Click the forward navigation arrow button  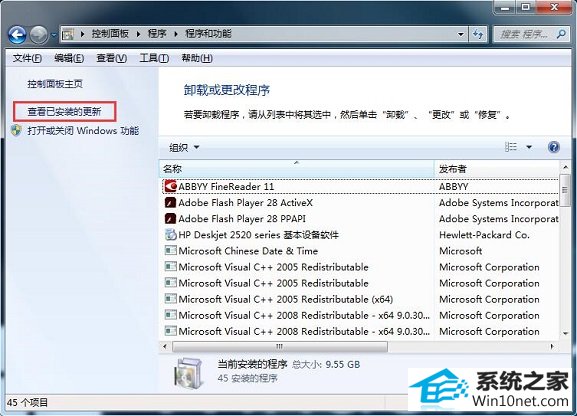click(x=39, y=35)
